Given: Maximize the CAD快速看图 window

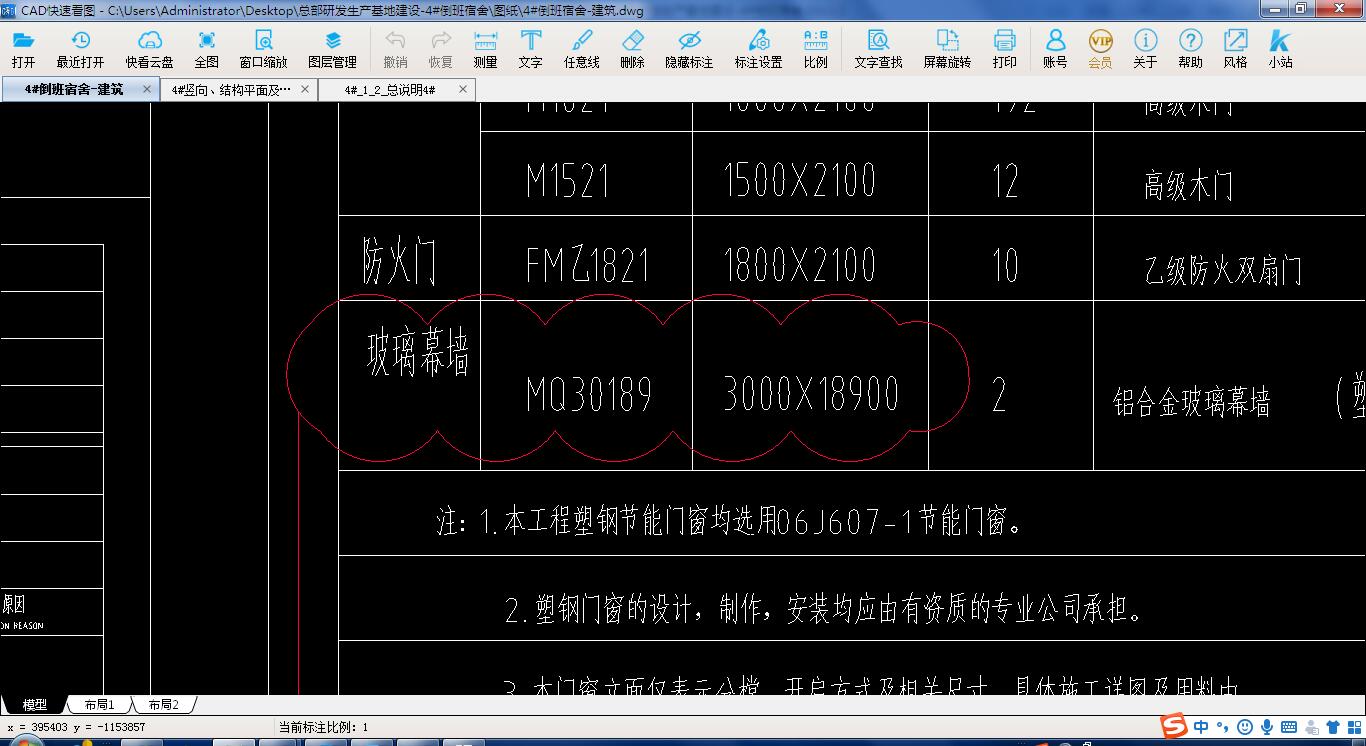Looking at the screenshot, I should tap(1300, 8).
